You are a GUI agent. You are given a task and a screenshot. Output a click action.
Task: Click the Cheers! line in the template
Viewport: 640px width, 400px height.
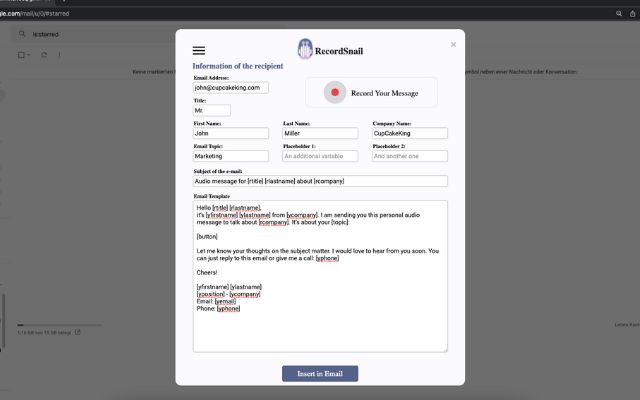point(207,273)
